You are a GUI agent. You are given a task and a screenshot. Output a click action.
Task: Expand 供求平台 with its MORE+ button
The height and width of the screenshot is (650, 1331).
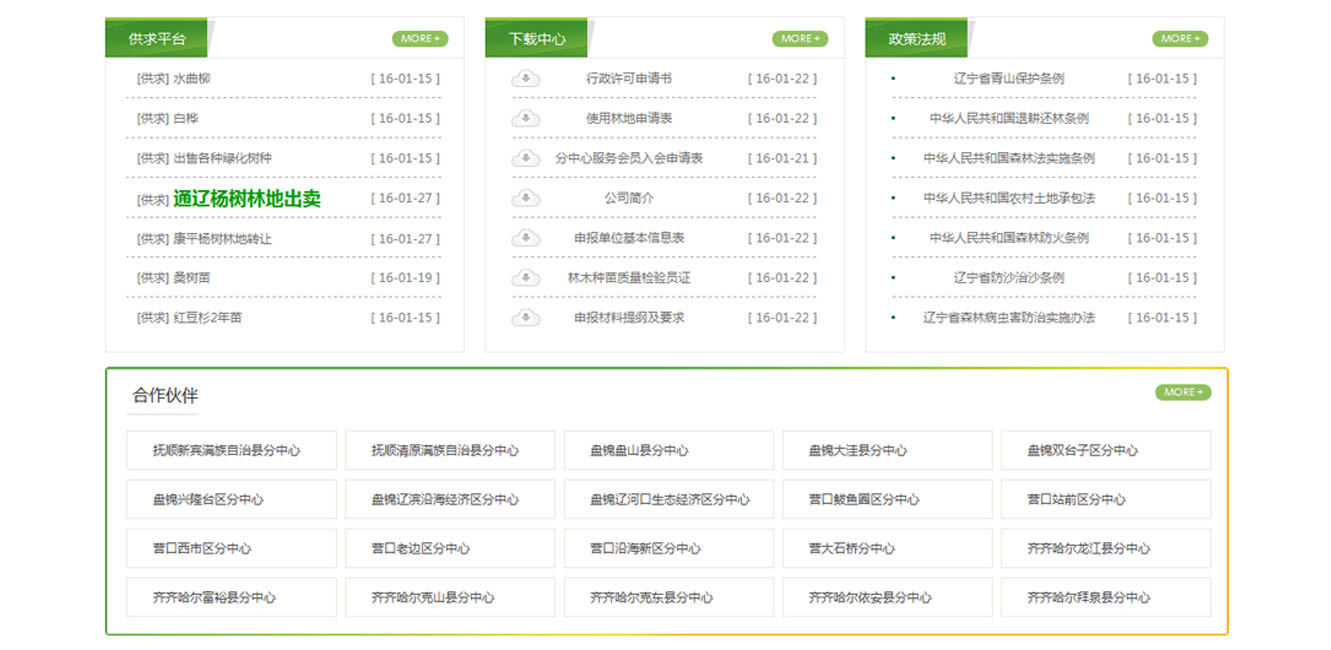point(420,39)
